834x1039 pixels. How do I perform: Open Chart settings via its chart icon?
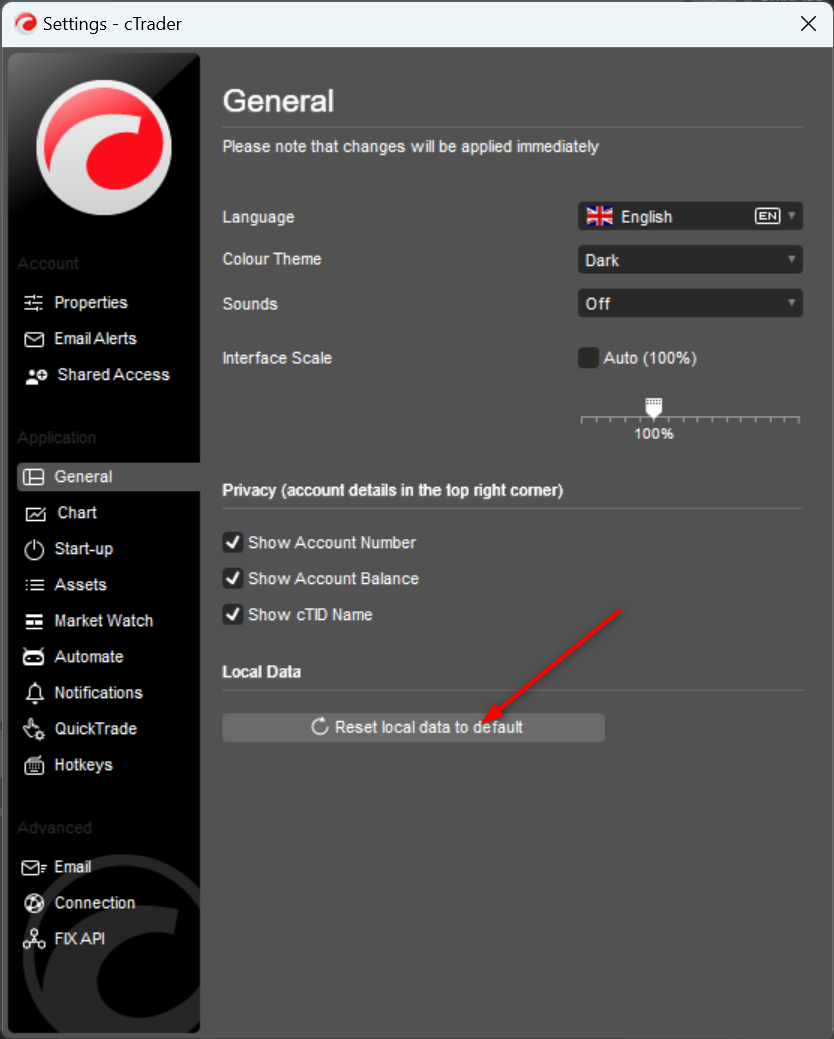pyautogui.click(x=36, y=514)
